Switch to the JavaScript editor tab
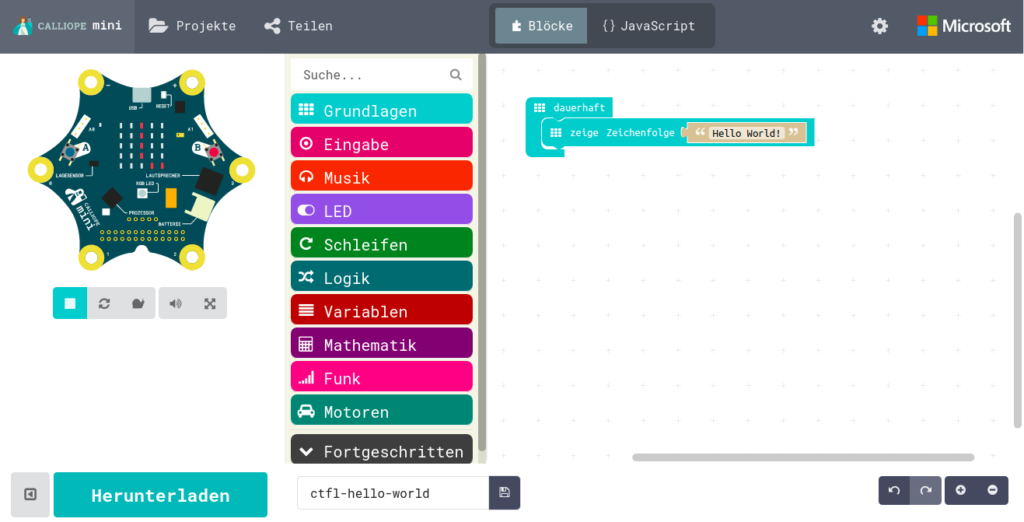 648,26
